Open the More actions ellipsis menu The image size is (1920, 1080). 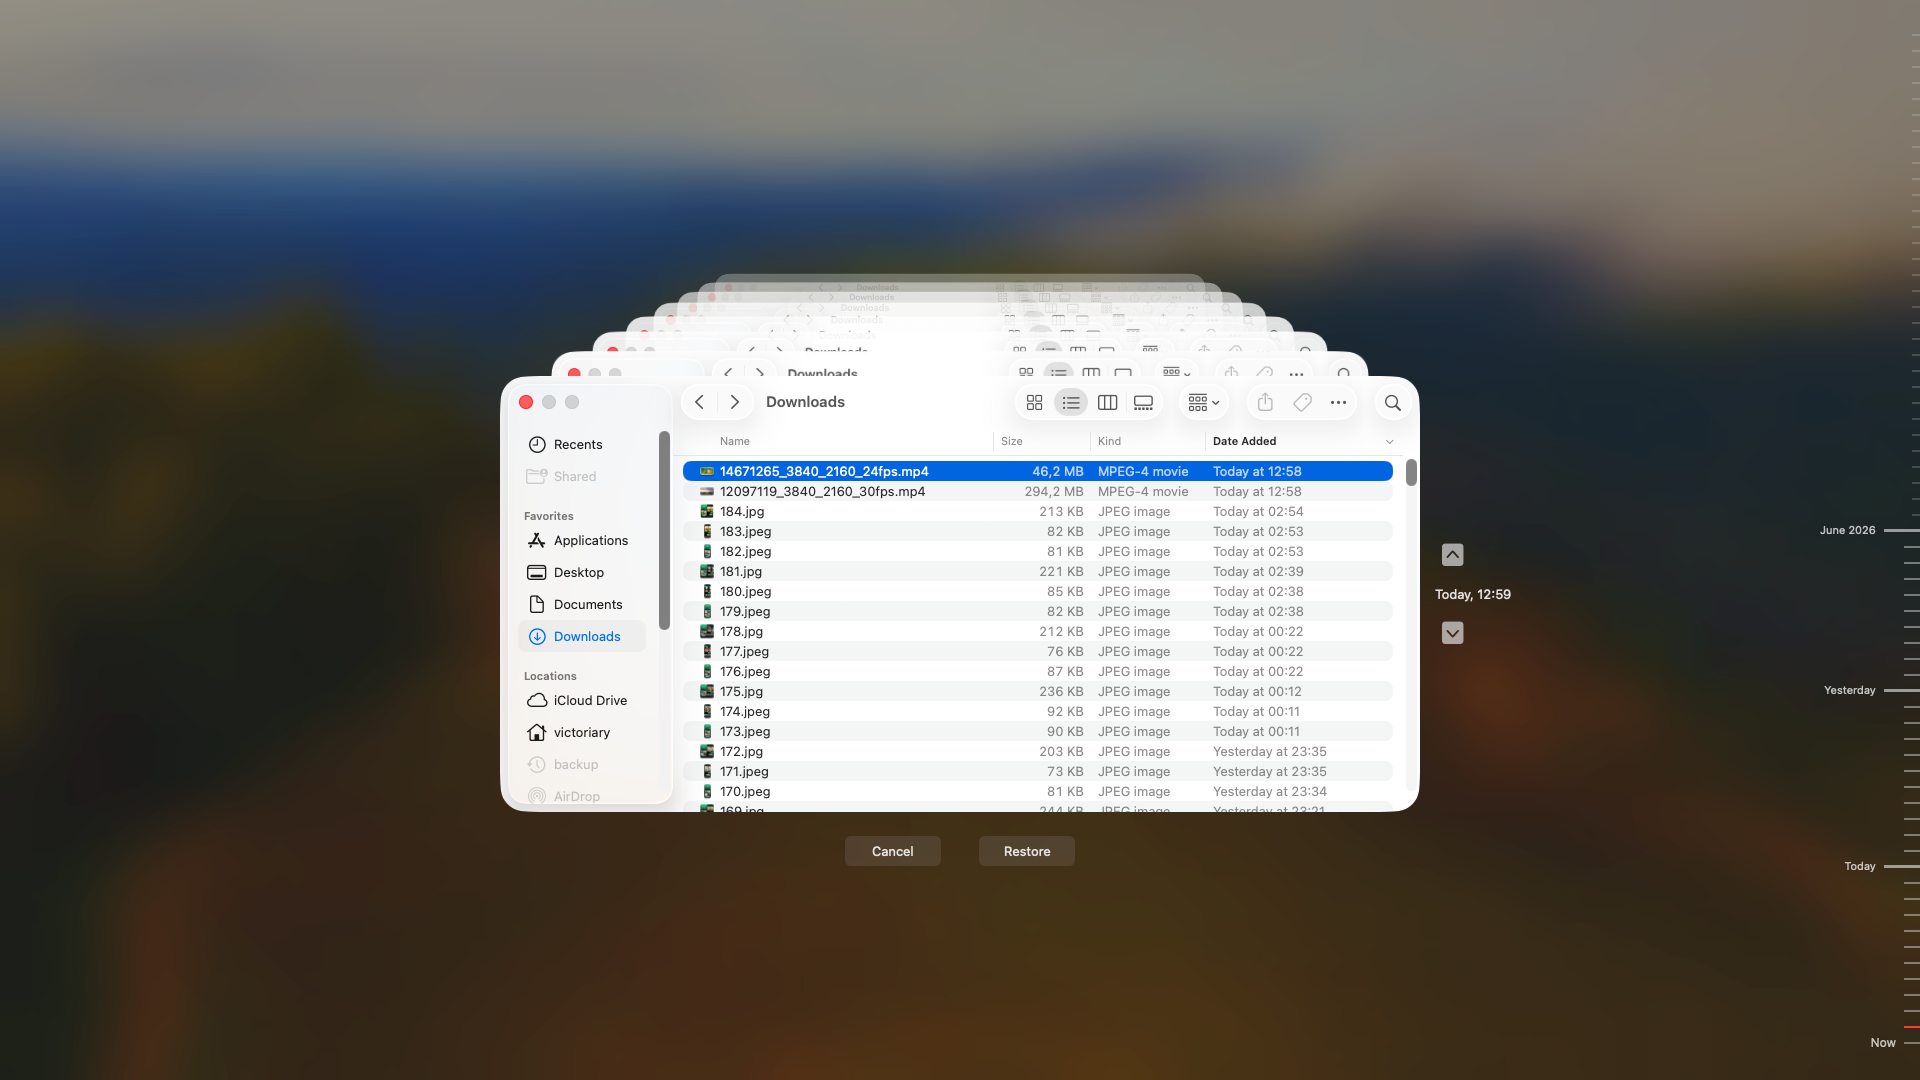click(1338, 402)
